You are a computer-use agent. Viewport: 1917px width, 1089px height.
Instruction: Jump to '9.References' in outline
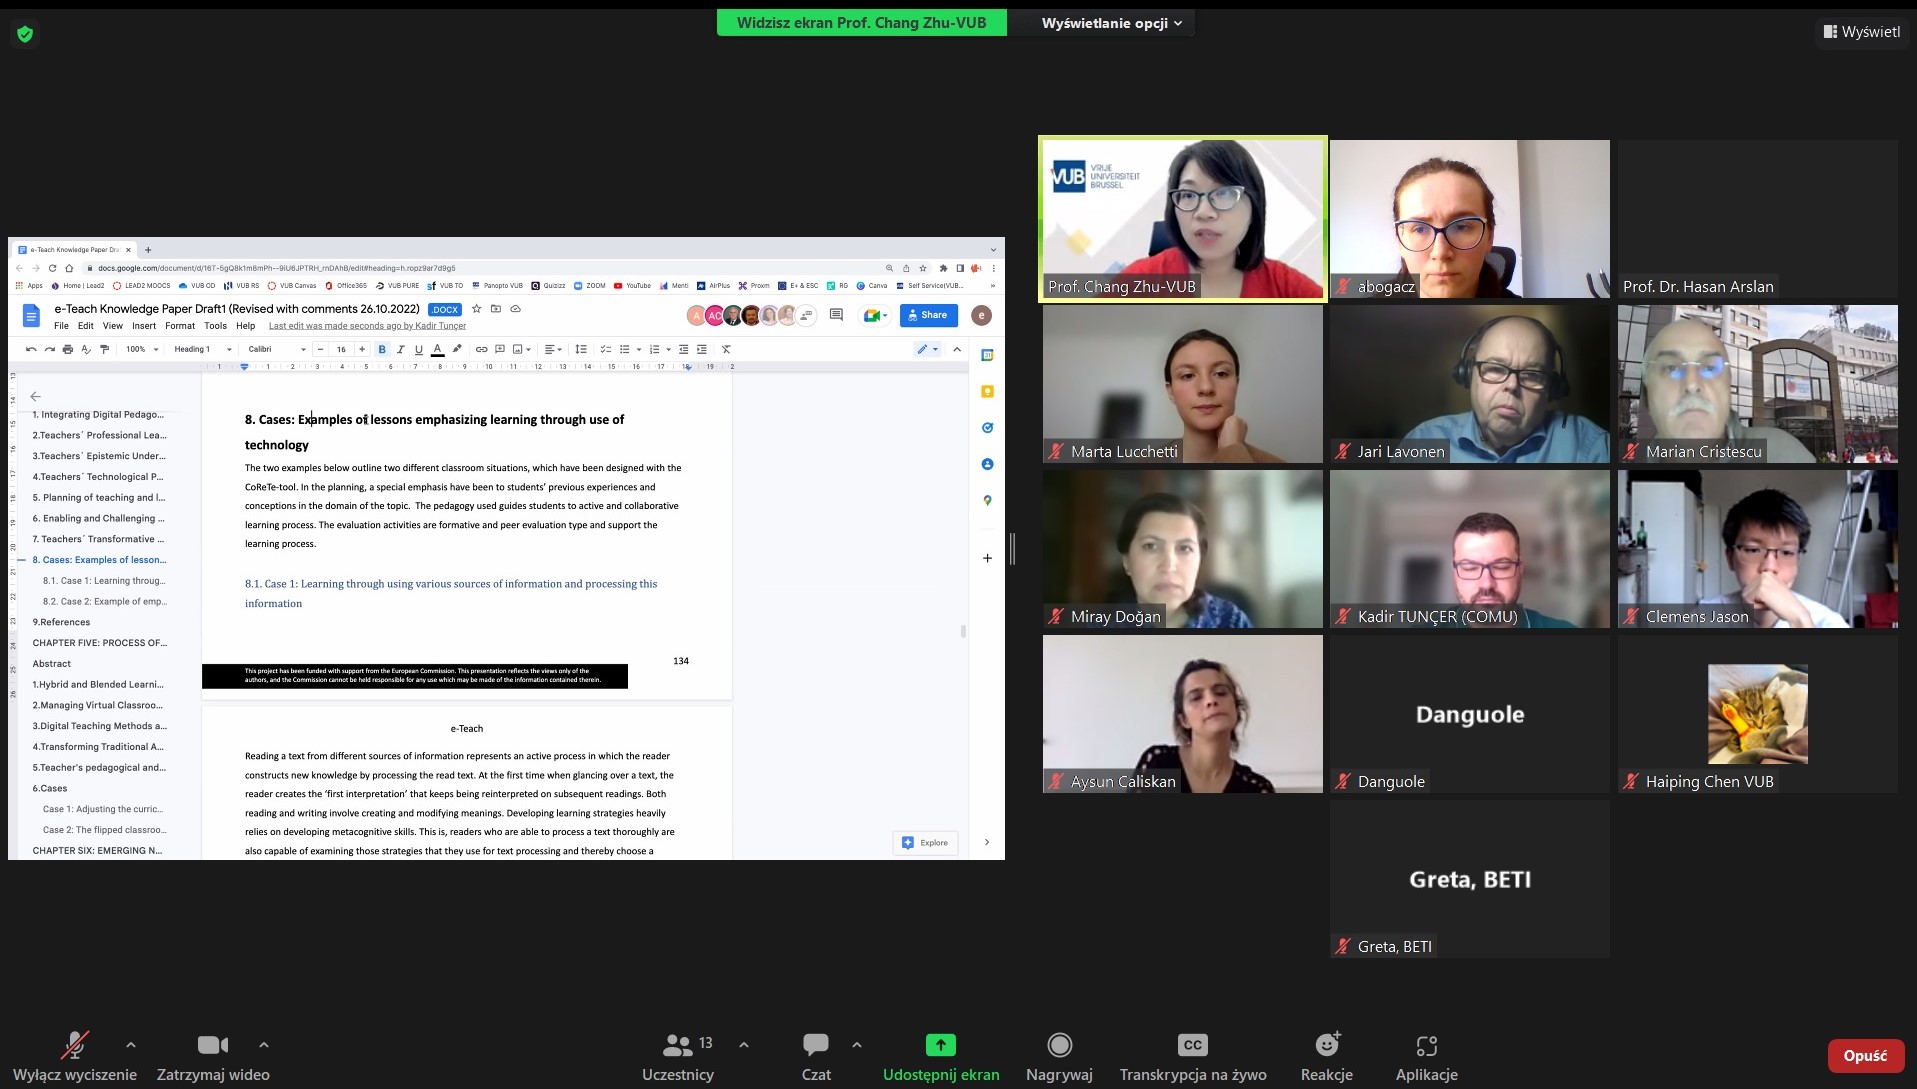[x=61, y=622]
